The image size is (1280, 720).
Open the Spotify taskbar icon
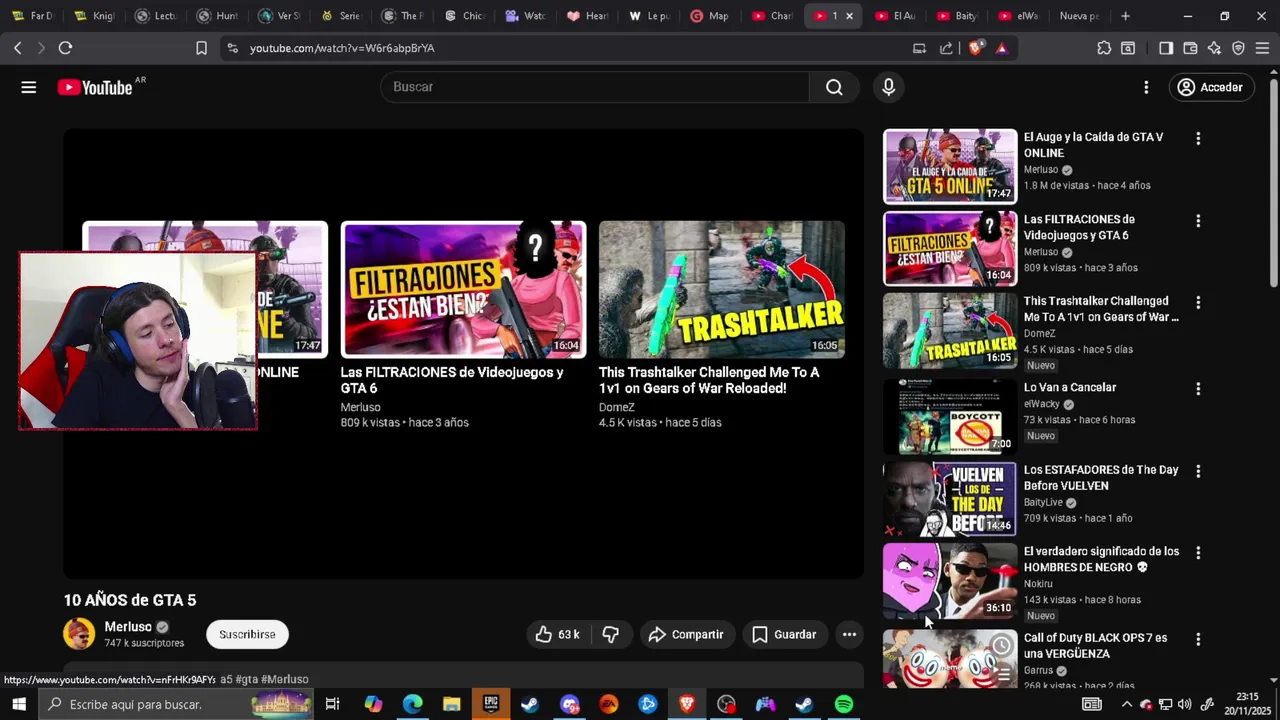[x=844, y=704]
